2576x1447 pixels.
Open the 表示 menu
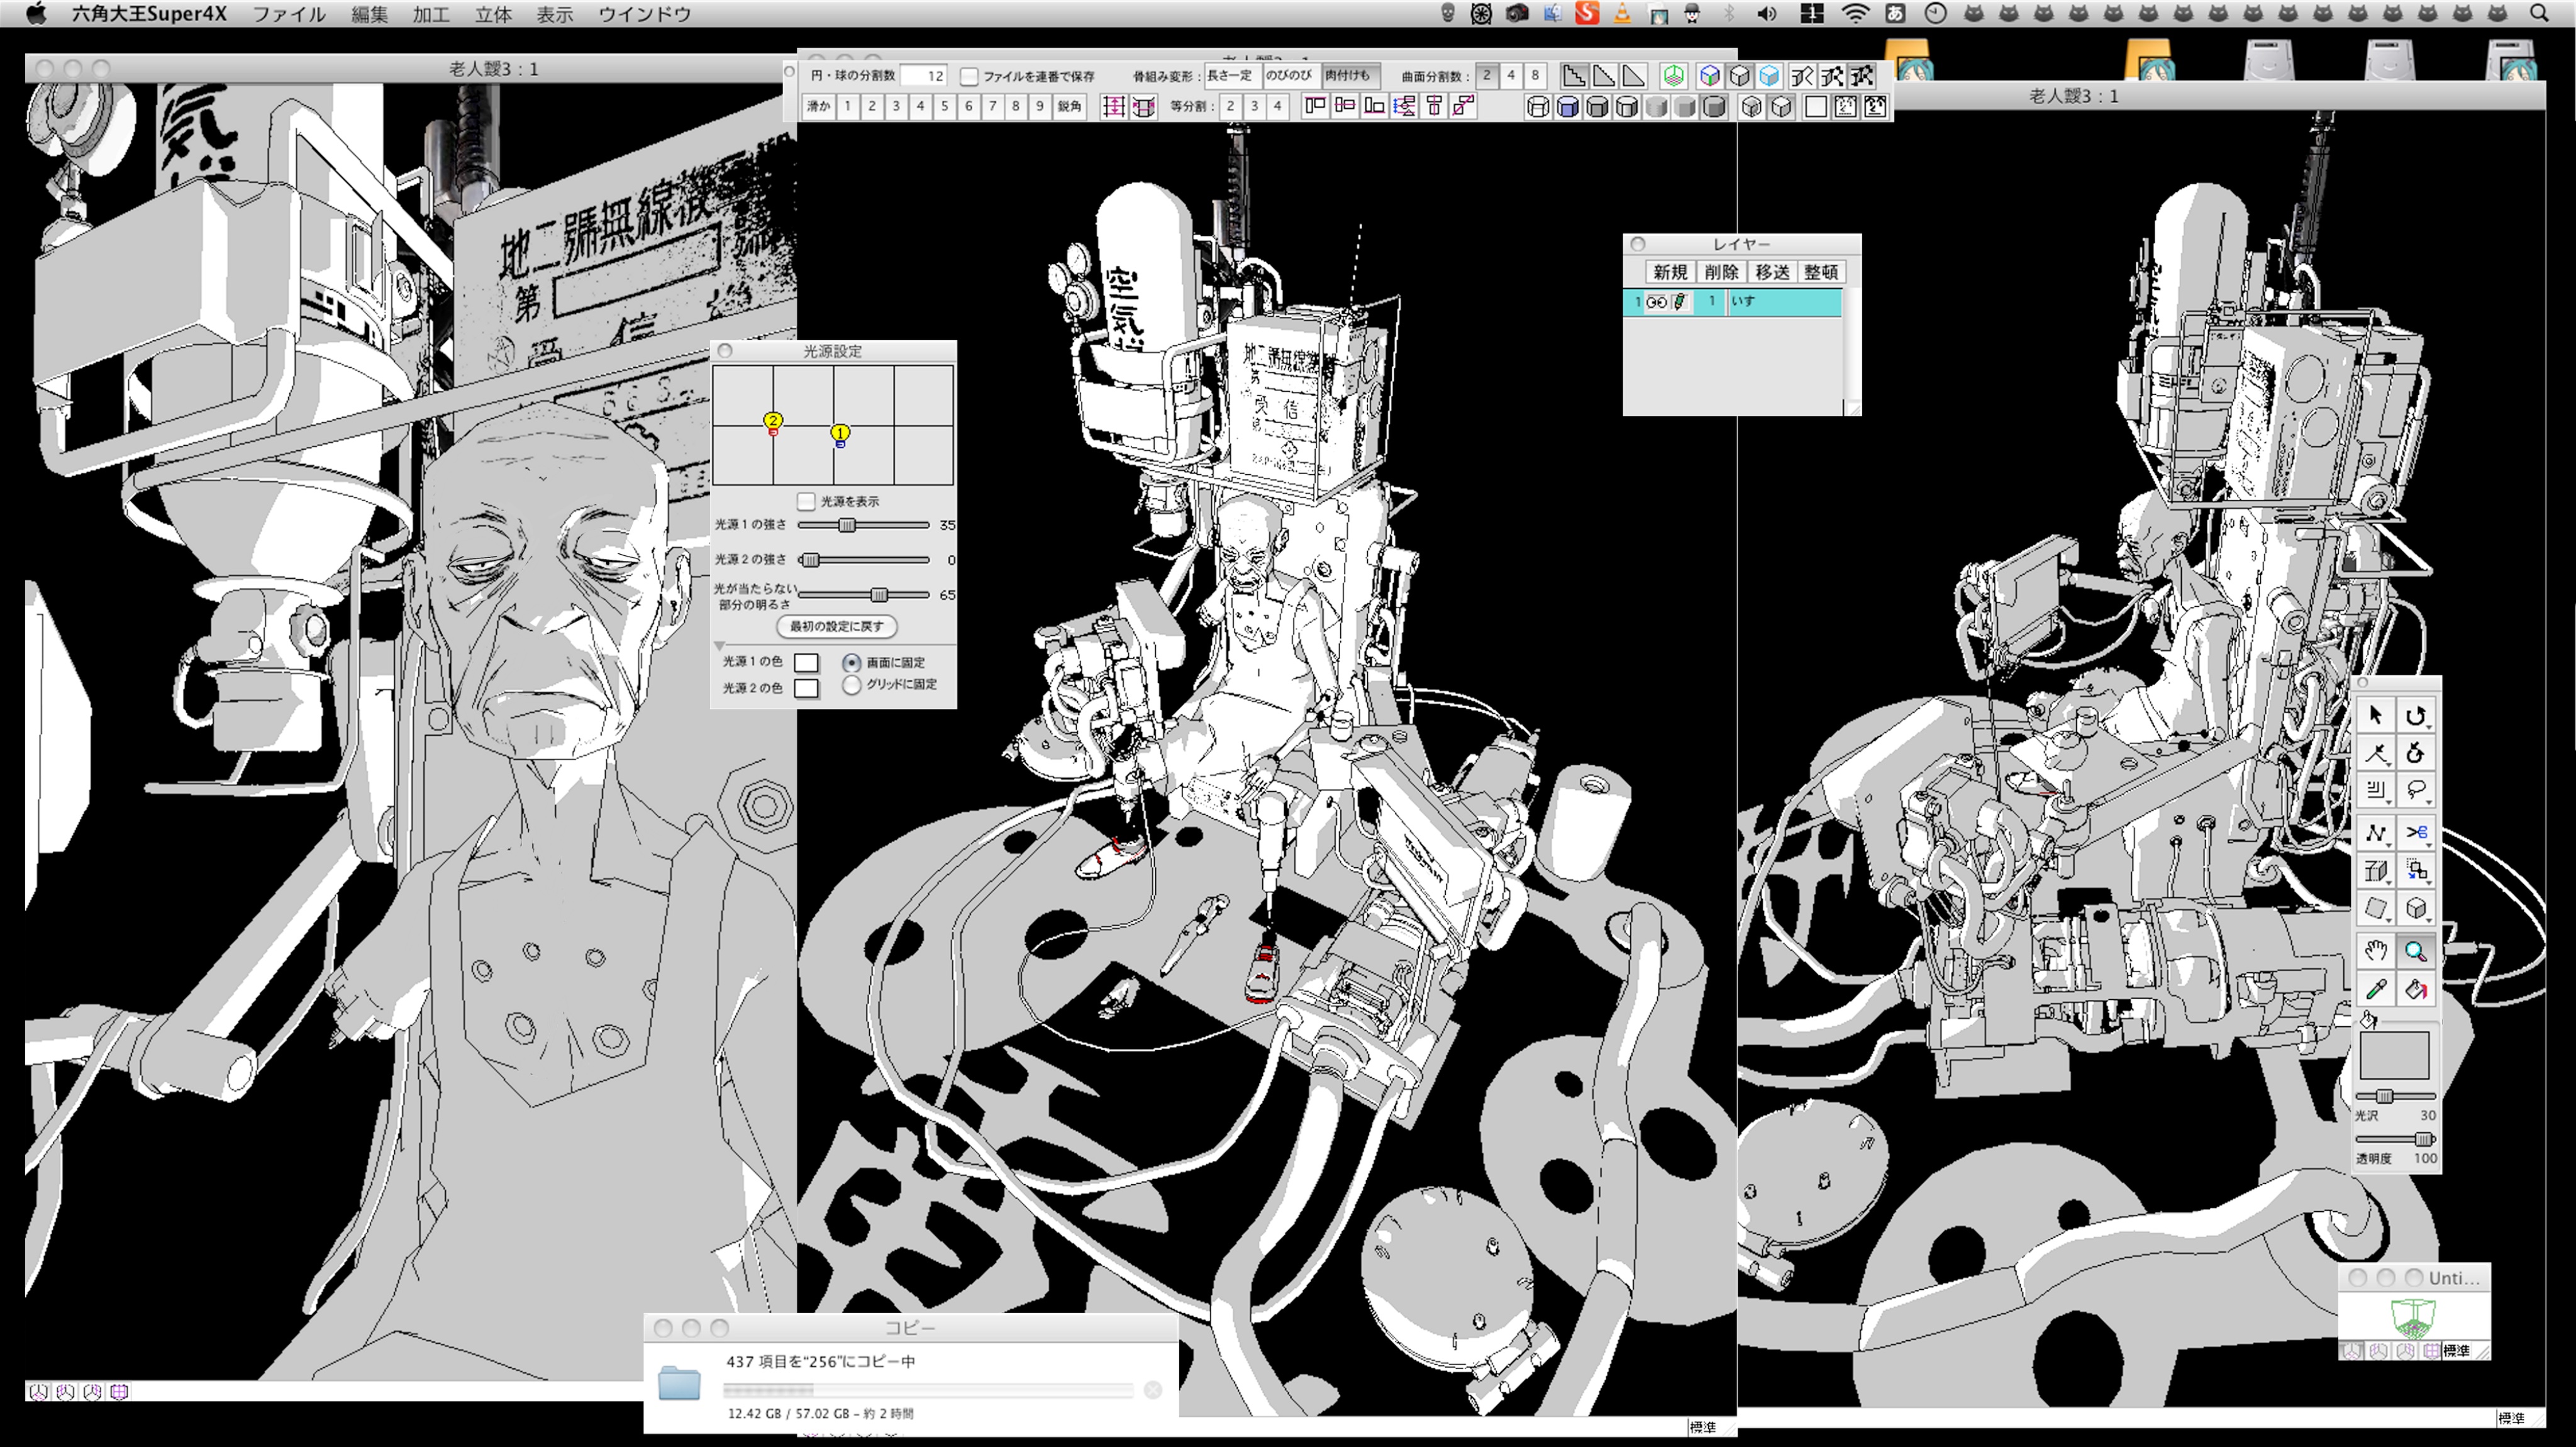[x=555, y=14]
